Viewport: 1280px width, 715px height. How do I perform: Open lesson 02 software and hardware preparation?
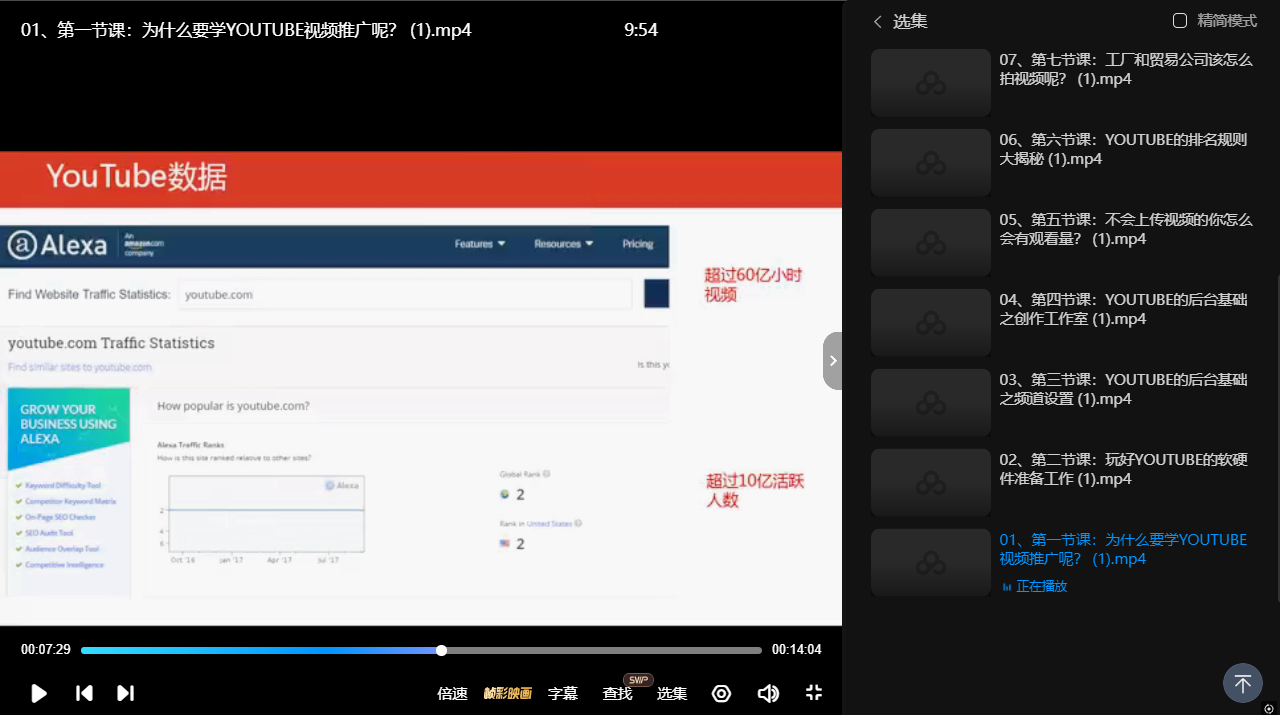click(x=1125, y=469)
